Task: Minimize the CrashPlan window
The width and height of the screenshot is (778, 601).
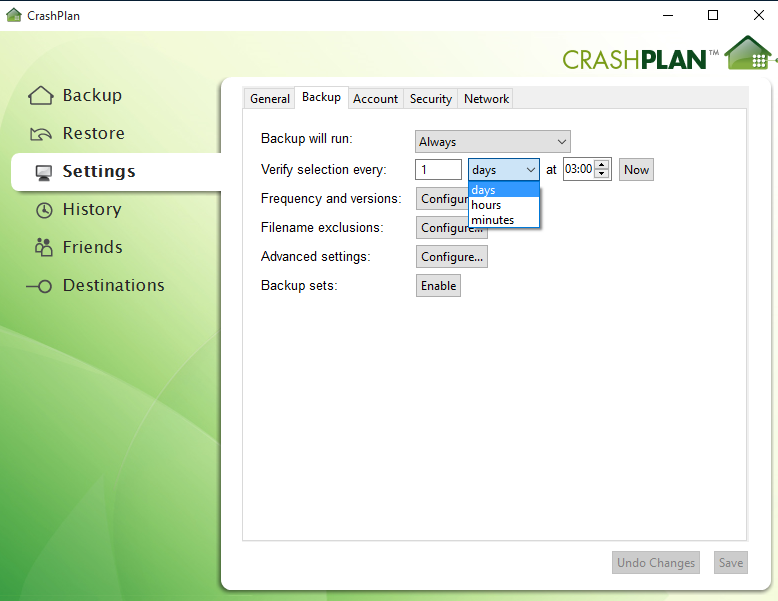Action: (x=668, y=15)
